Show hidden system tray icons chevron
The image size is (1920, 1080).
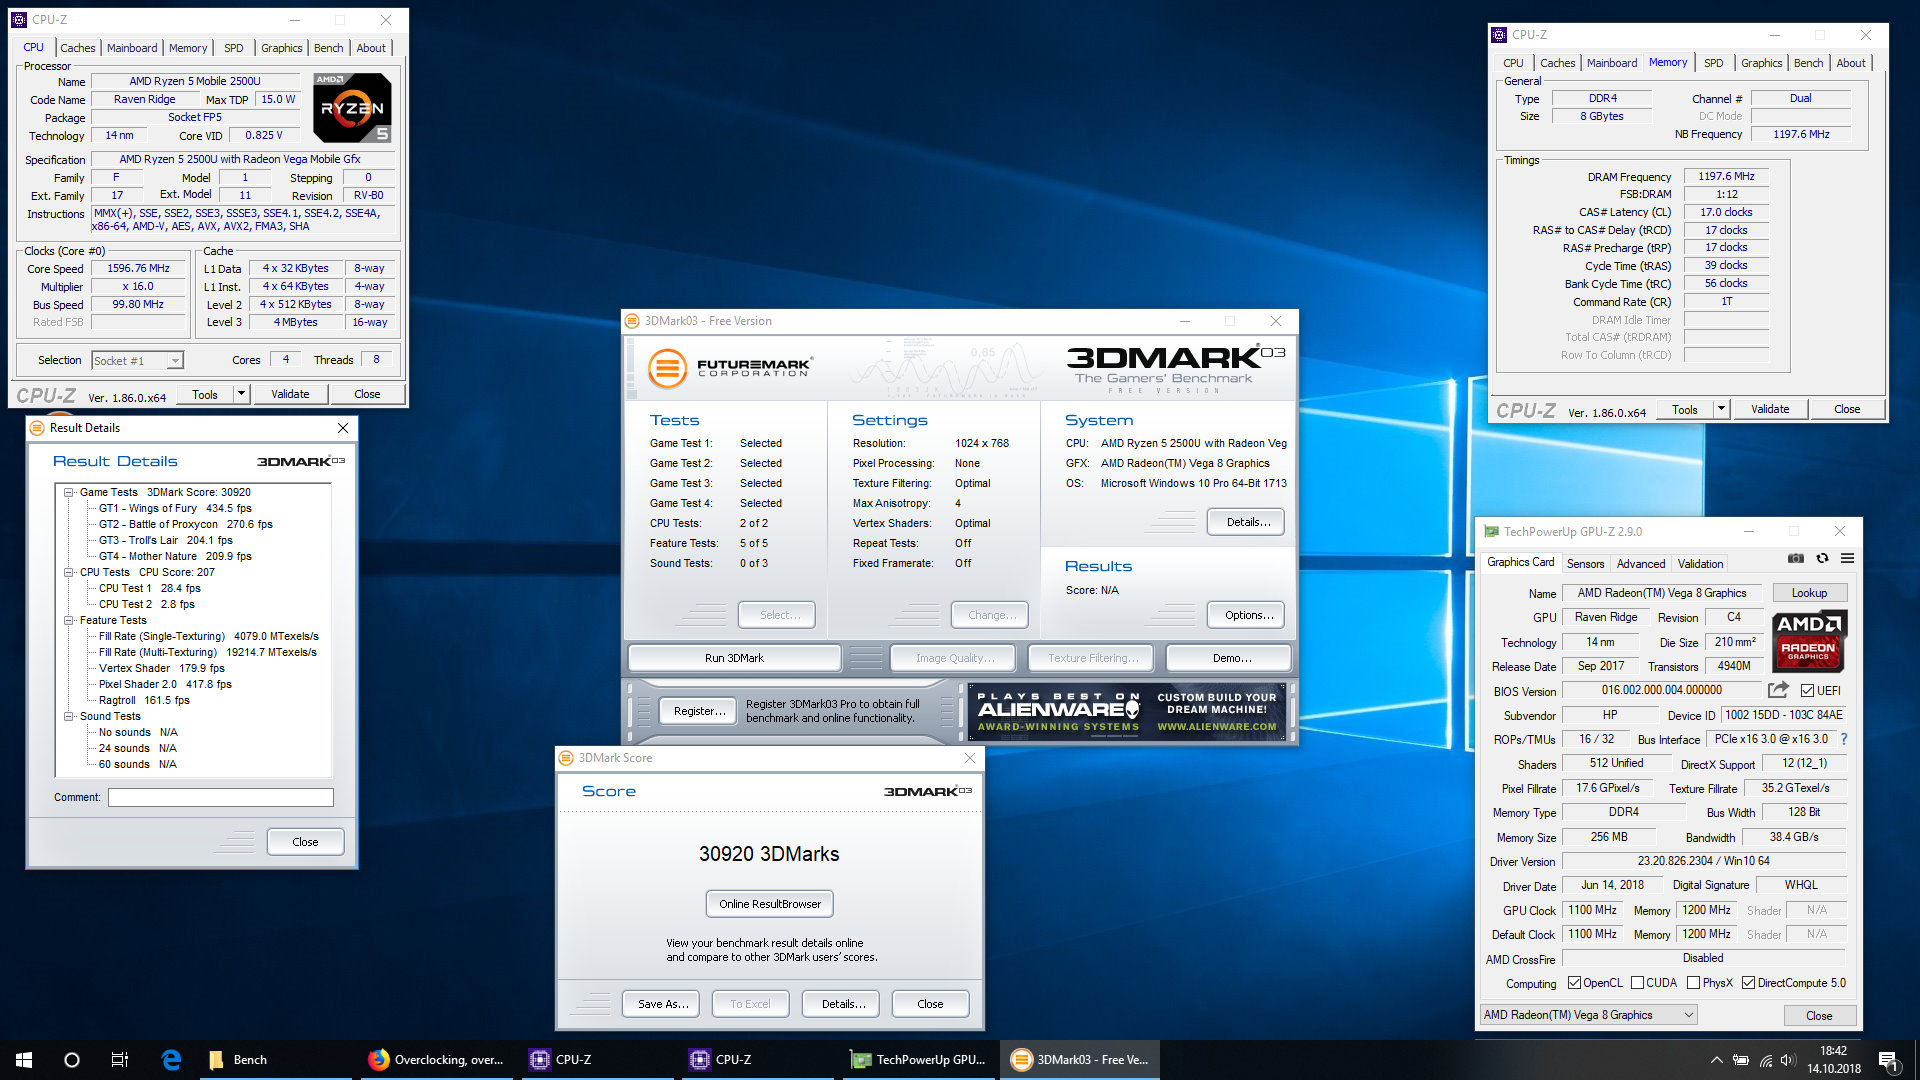1716,1060
